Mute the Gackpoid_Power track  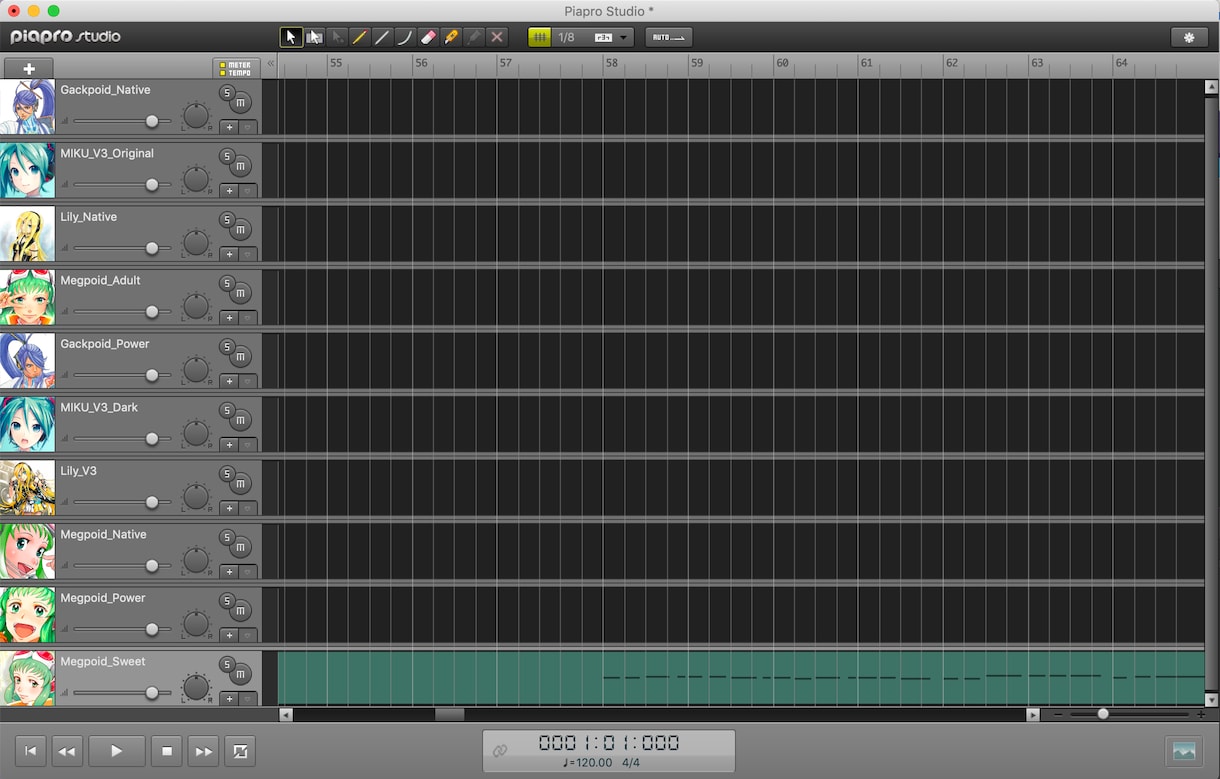[x=240, y=357]
